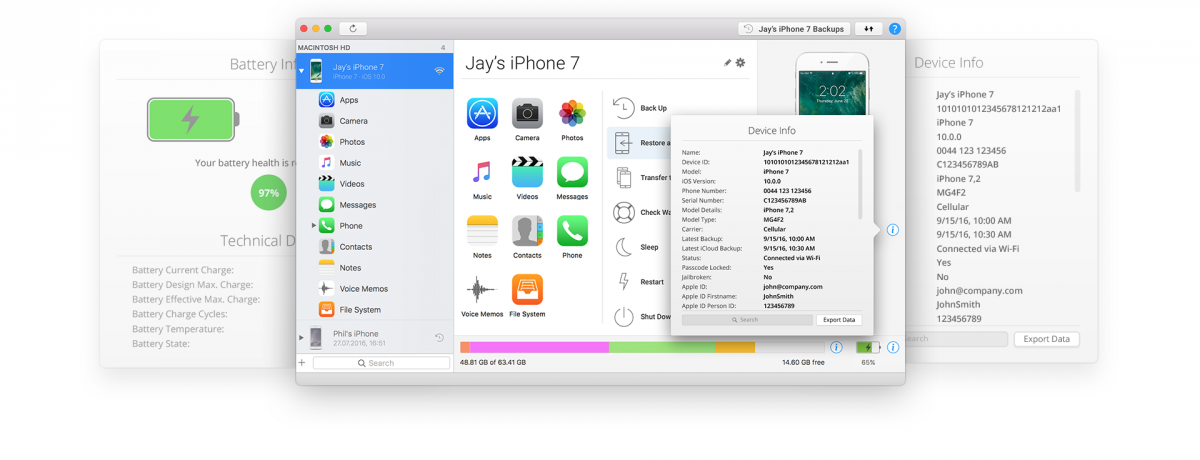Click the green battery graphic in Battery Info window
The height and width of the screenshot is (460, 1200).
(x=194, y=119)
